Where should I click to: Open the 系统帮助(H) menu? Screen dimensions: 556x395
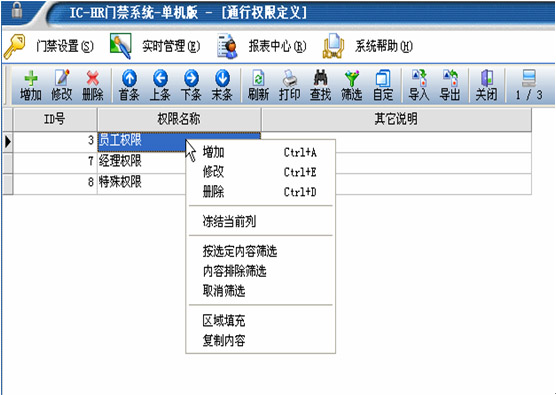coord(368,46)
